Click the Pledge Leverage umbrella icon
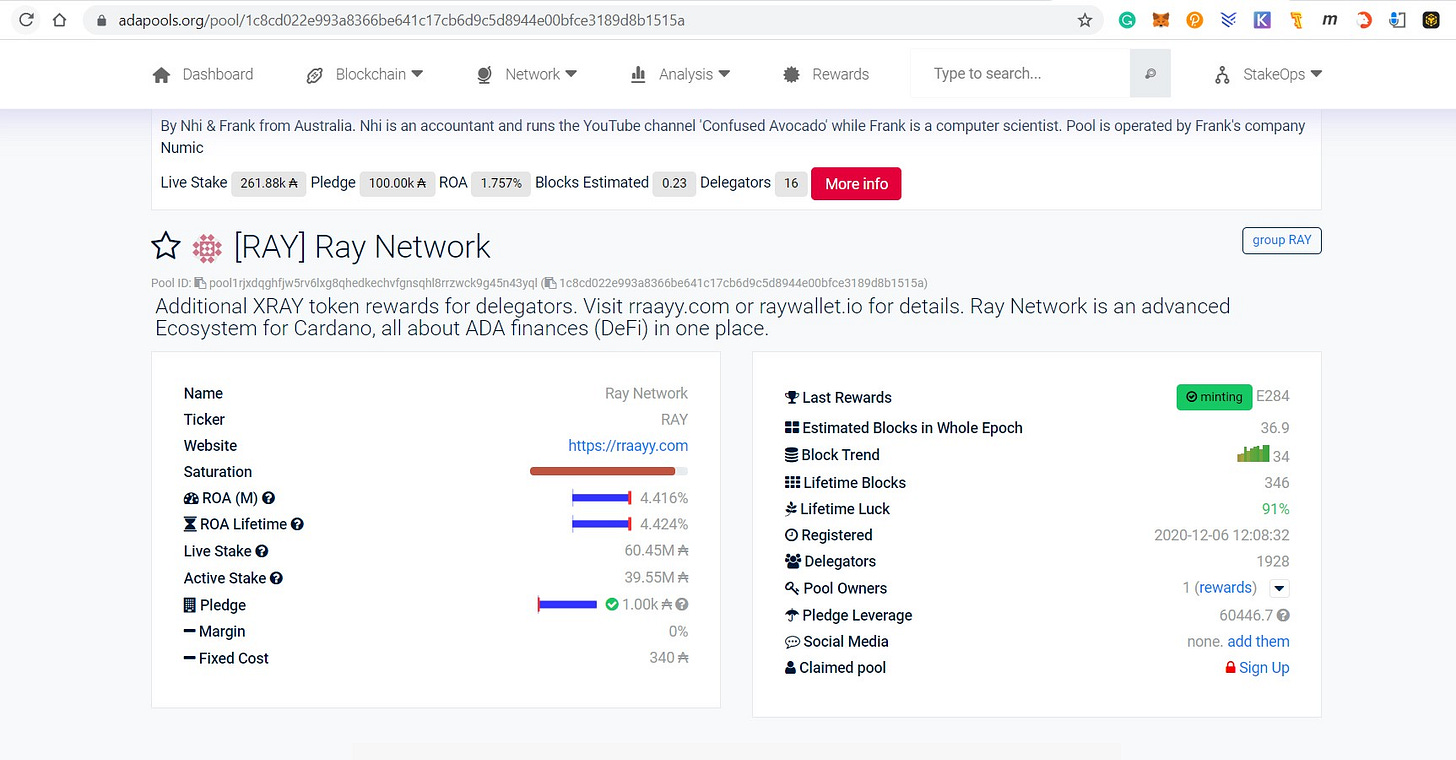 (793, 615)
